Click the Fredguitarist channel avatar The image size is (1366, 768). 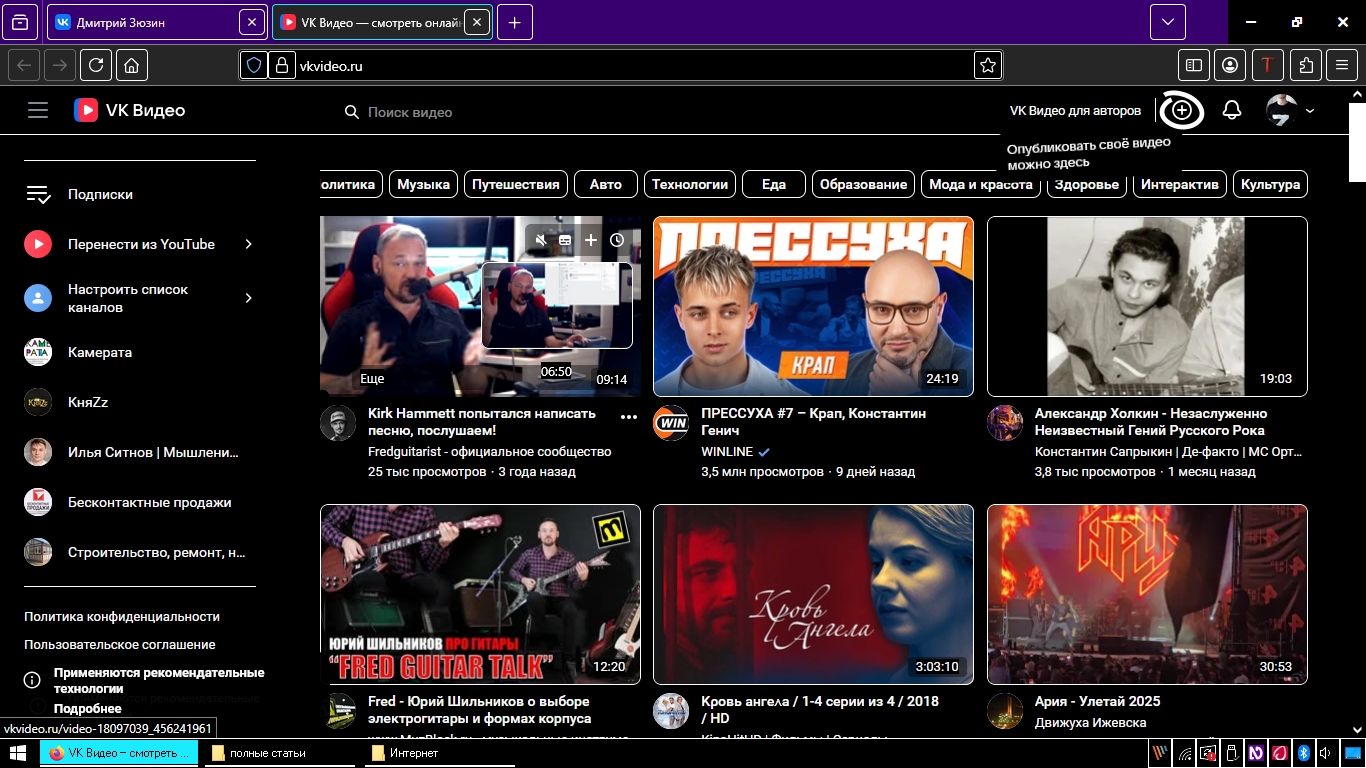coord(338,423)
